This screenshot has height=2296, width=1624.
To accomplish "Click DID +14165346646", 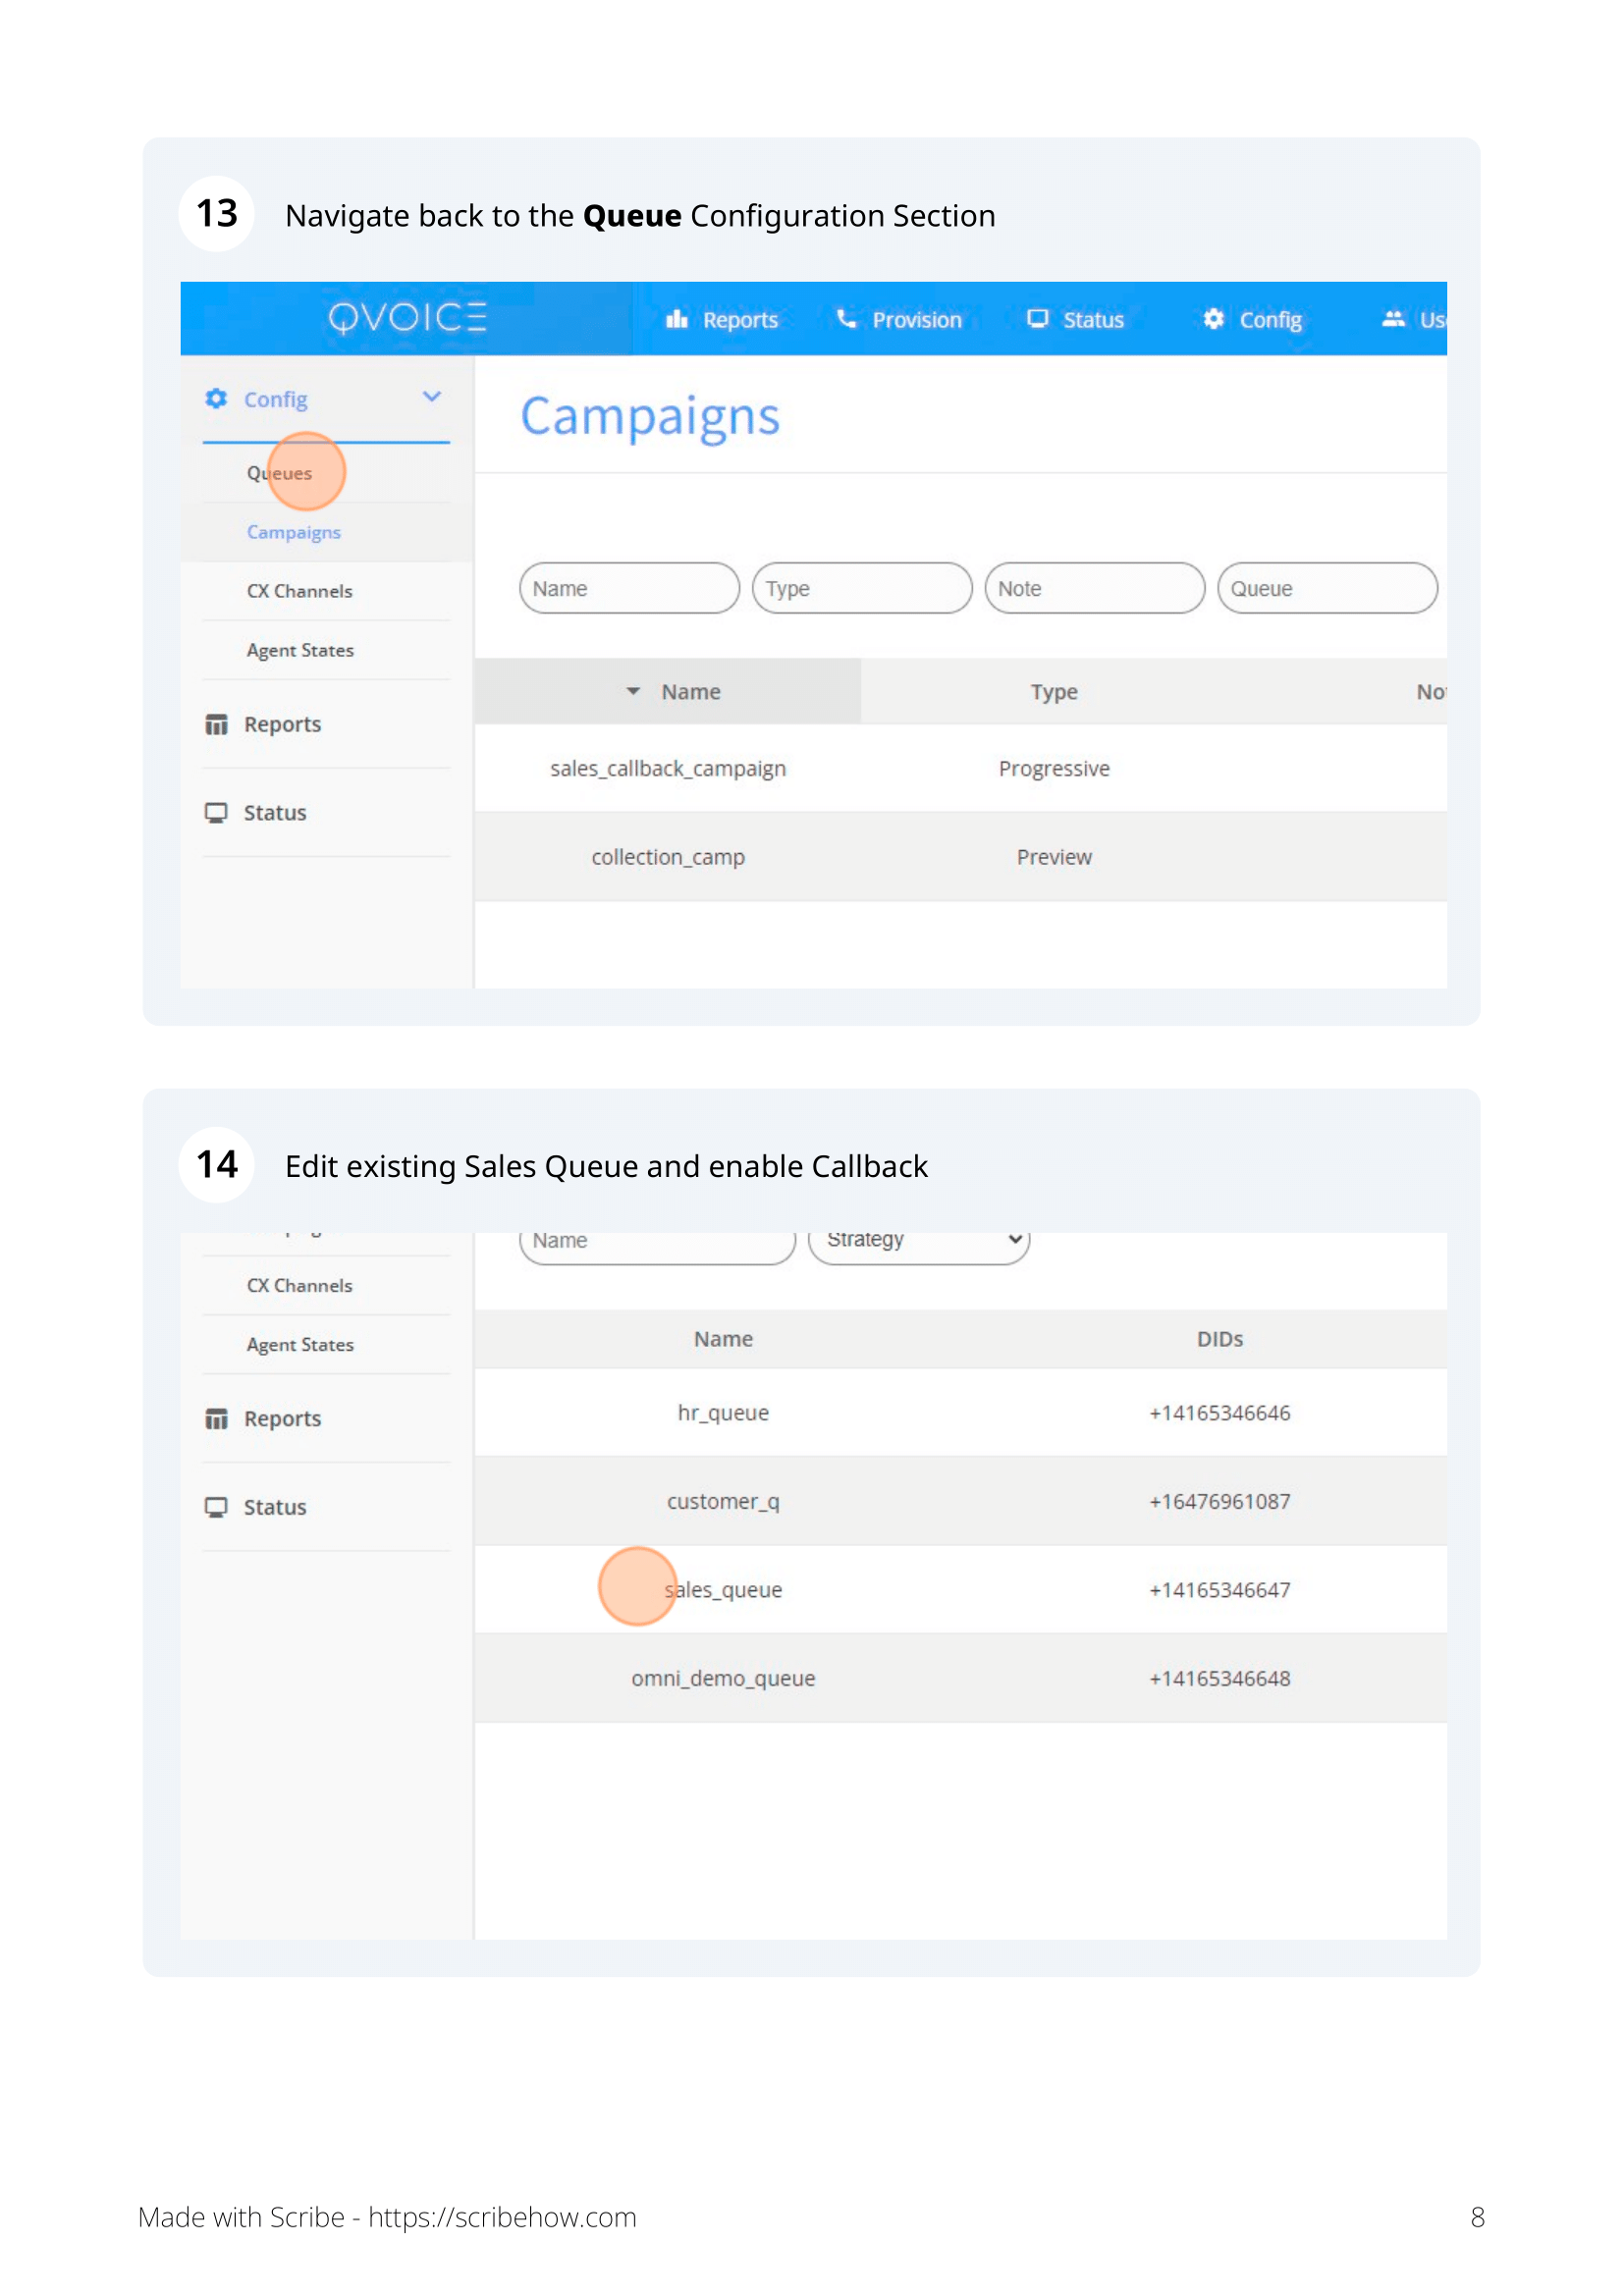I will pyautogui.click(x=1220, y=1413).
